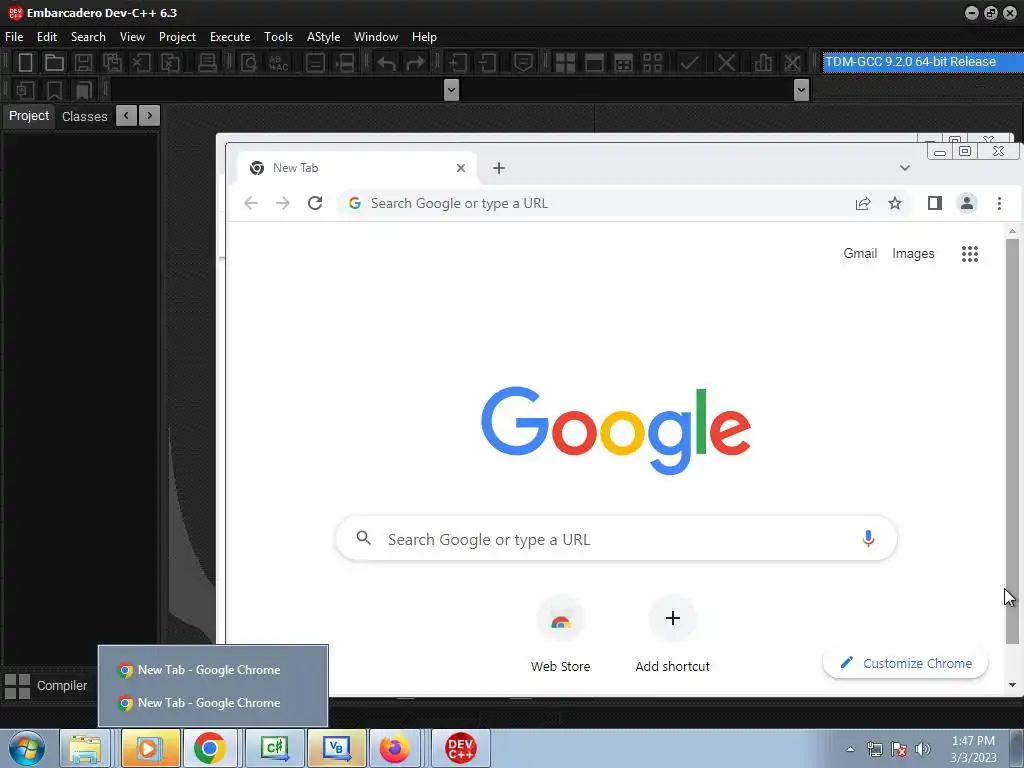
Task: Select the Project tab in side panel
Action: 29,116
